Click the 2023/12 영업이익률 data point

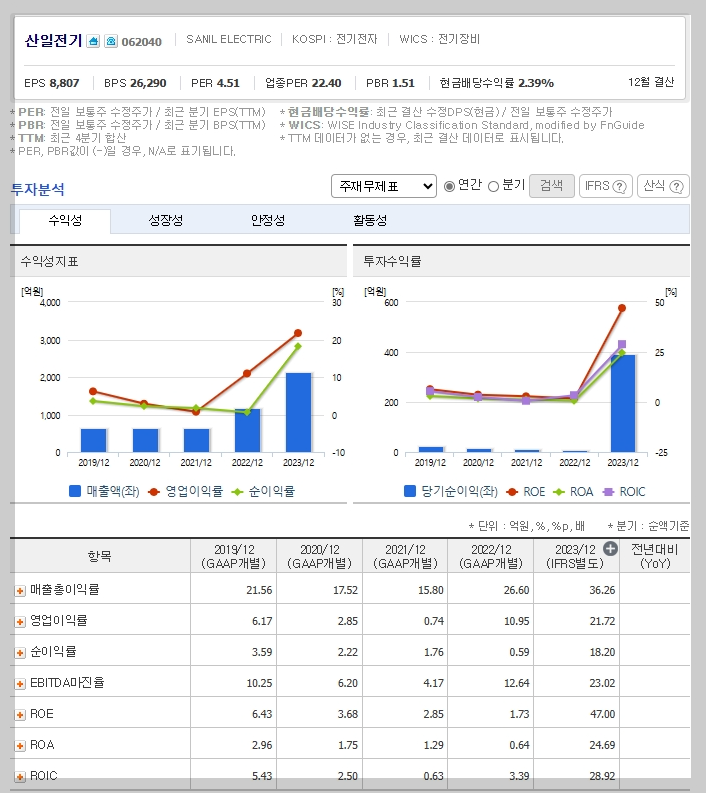298,333
